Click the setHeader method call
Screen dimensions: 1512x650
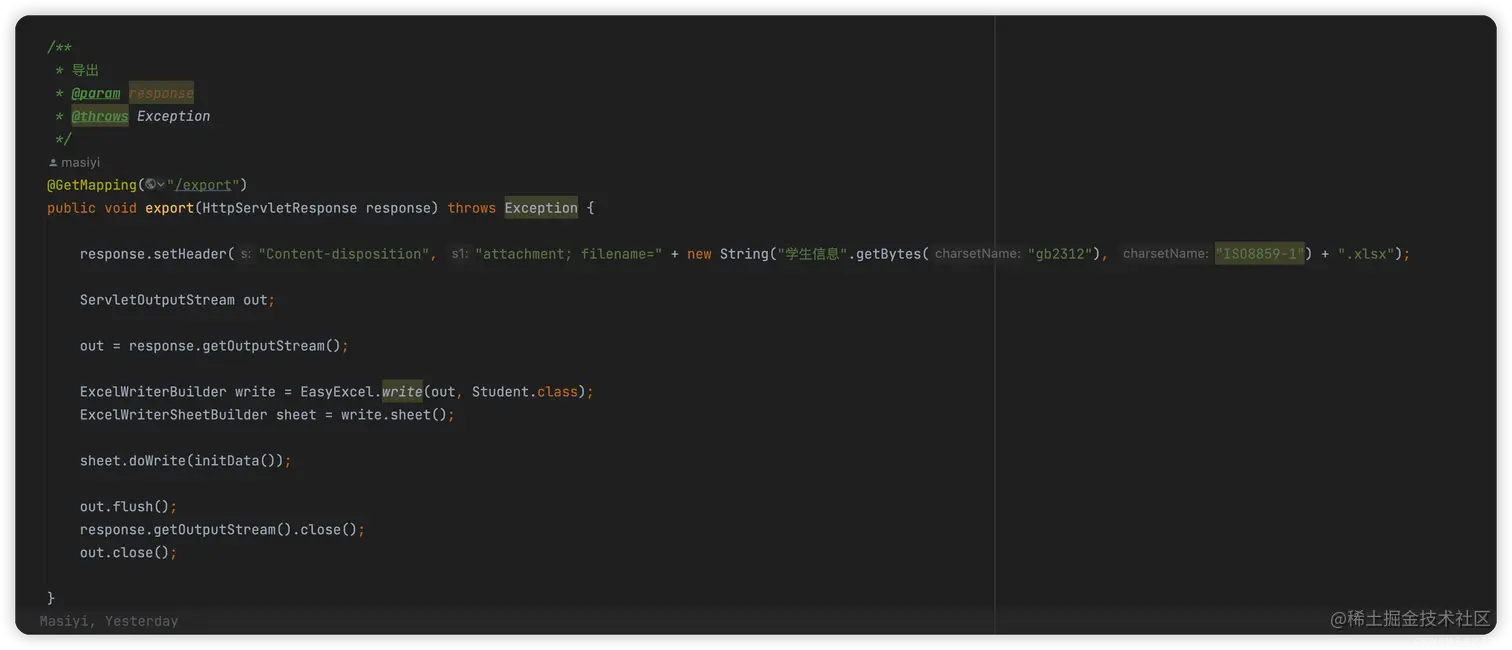click(x=190, y=254)
